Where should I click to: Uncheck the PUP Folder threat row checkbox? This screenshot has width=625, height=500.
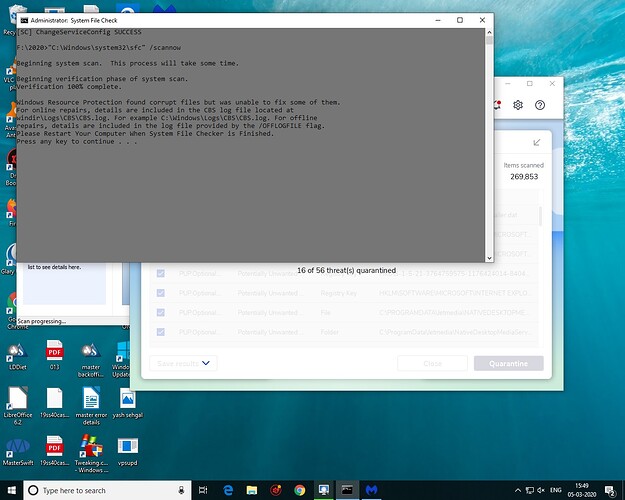tap(158, 331)
